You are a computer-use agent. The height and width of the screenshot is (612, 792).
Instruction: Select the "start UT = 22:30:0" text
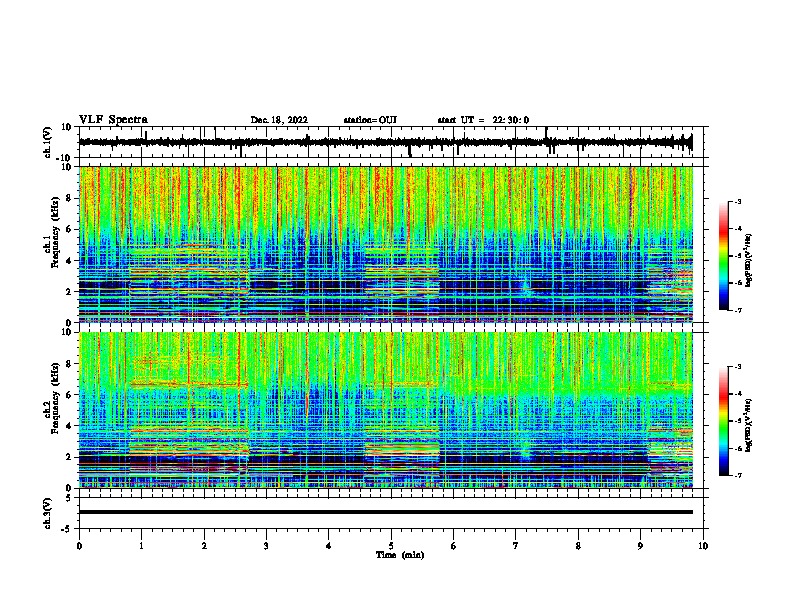483,120
